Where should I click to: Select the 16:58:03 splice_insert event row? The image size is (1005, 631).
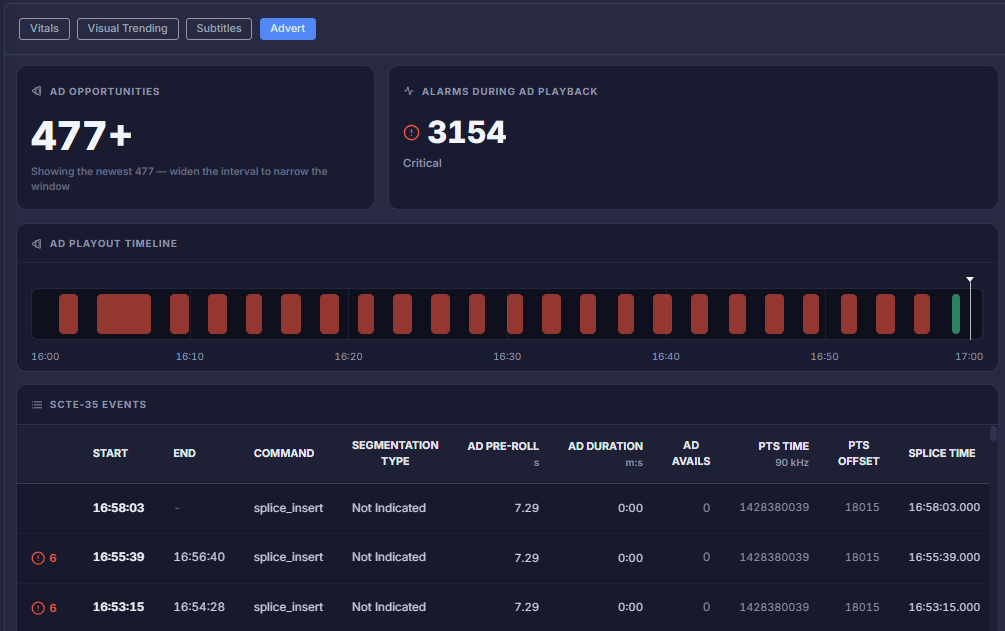[x=502, y=508]
